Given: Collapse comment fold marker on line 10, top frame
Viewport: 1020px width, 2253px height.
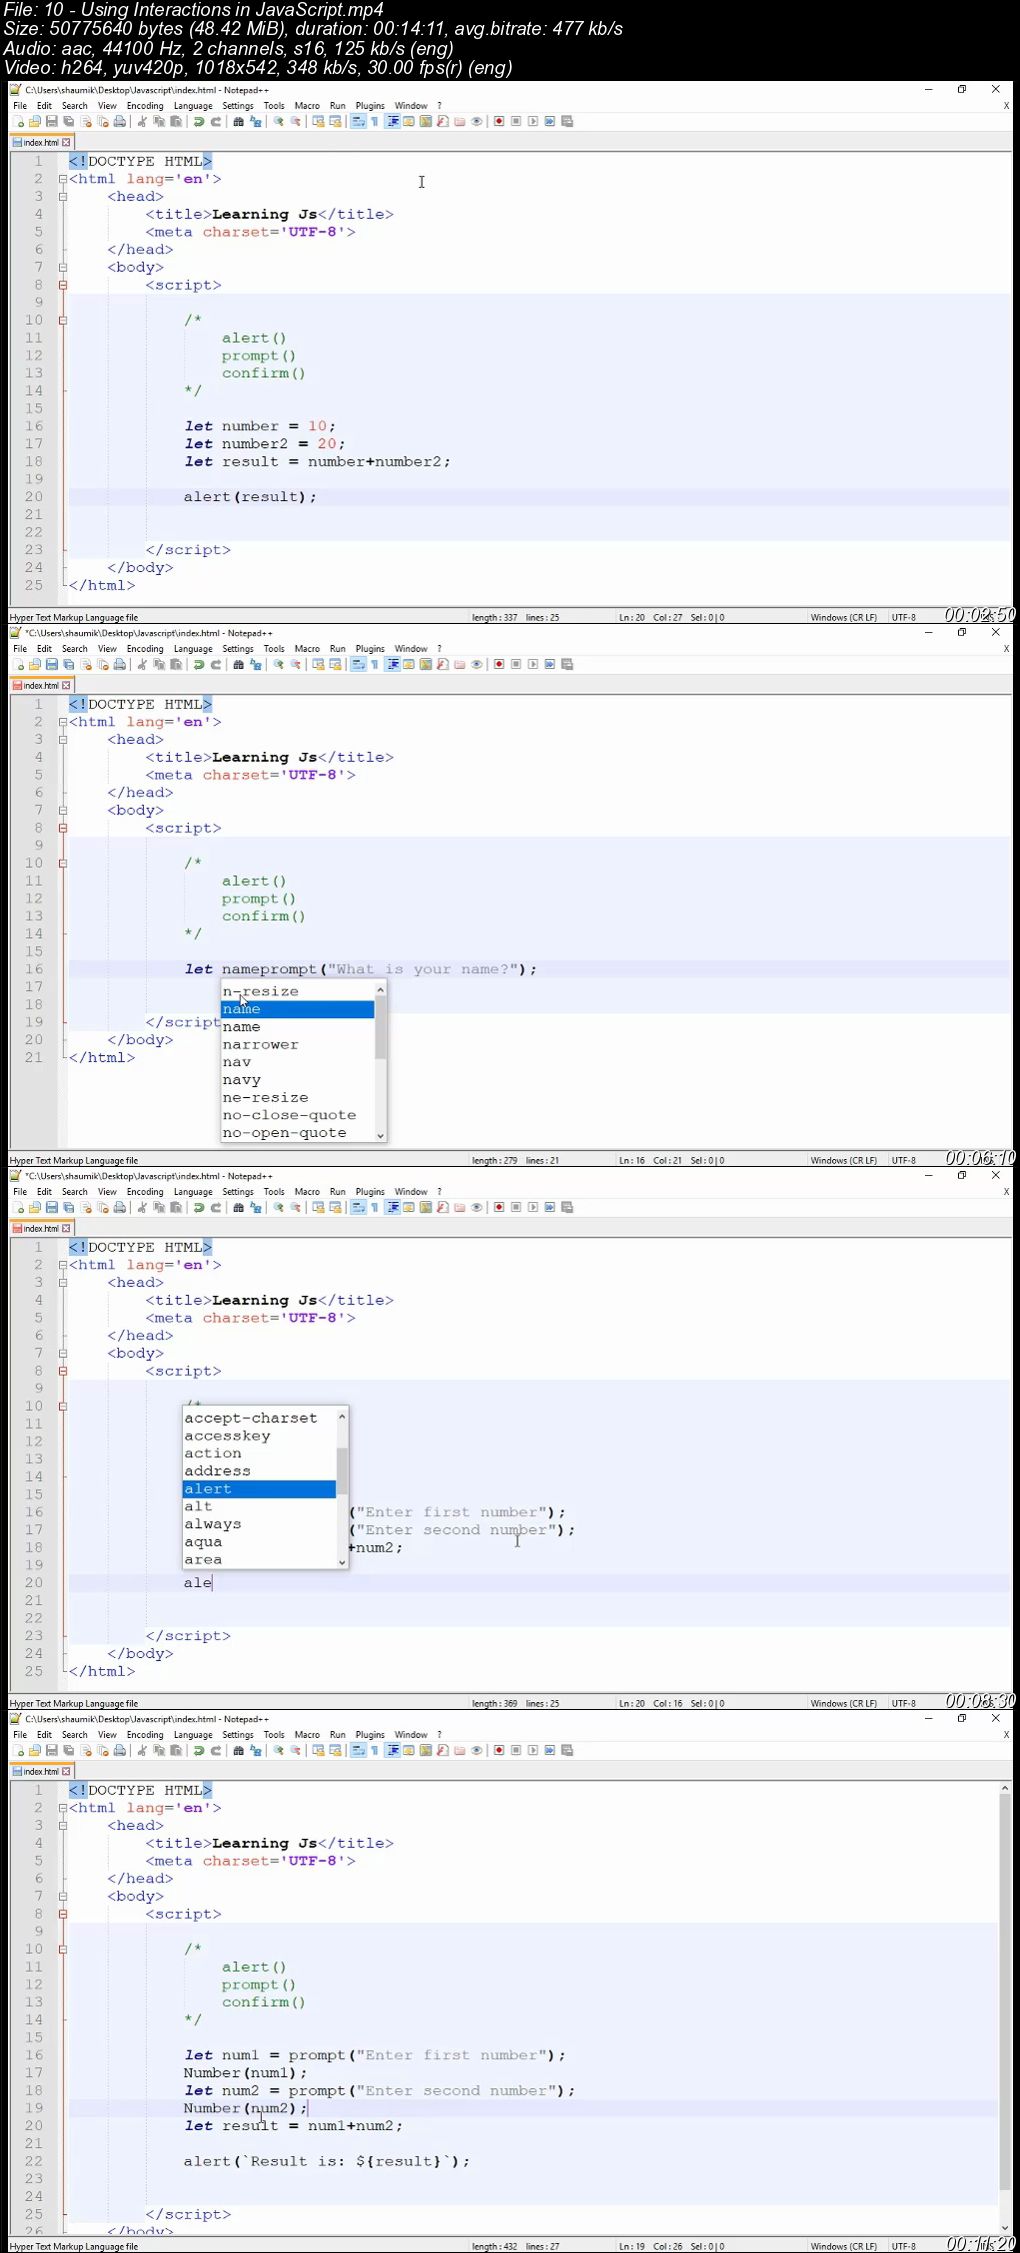Looking at the screenshot, I should click(x=62, y=320).
